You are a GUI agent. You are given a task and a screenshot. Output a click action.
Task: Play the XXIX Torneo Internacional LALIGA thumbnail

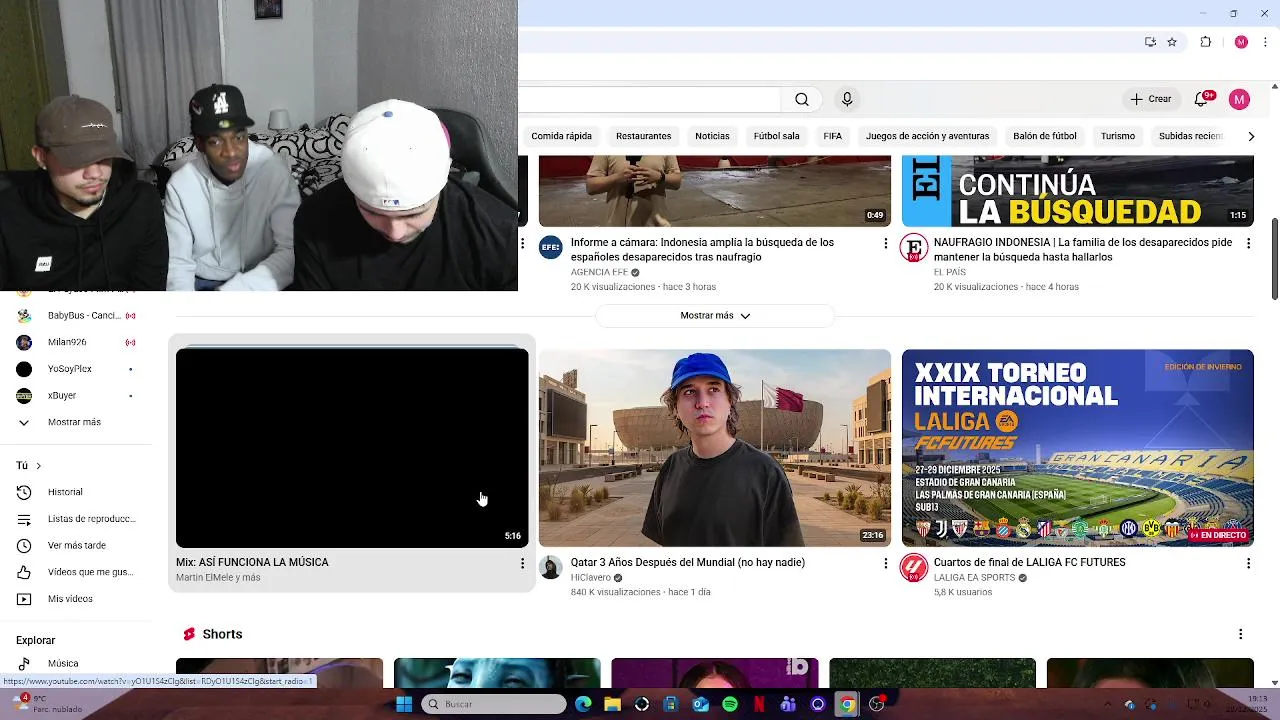[x=1078, y=448]
